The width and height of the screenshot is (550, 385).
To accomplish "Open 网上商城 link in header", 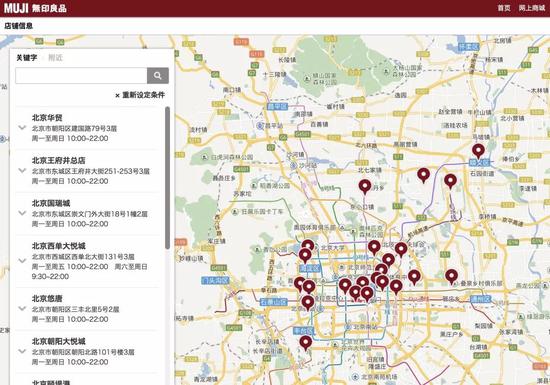I will tap(532, 8).
